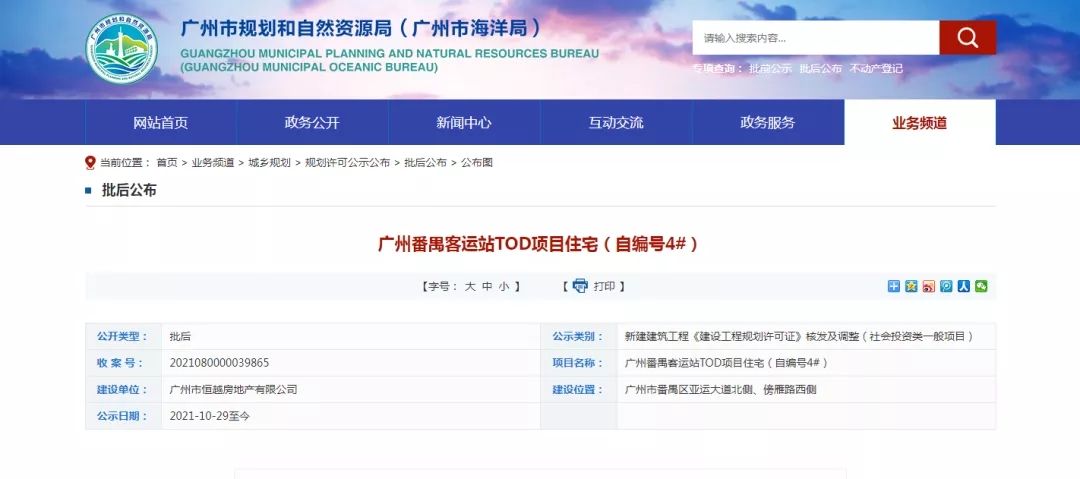1080x479 pixels.
Task: Click the blue plus share icon
Action: [894, 286]
